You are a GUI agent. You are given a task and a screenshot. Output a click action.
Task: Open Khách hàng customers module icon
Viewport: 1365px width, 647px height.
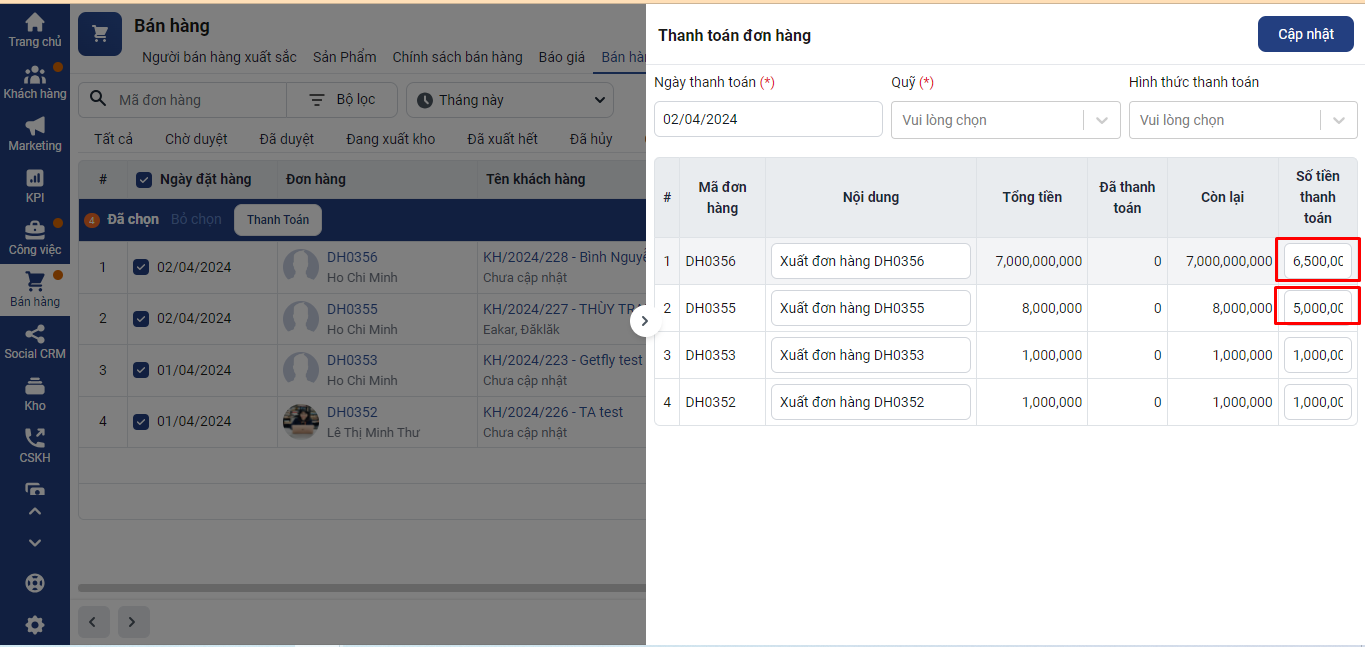click(x=35, y=76)
